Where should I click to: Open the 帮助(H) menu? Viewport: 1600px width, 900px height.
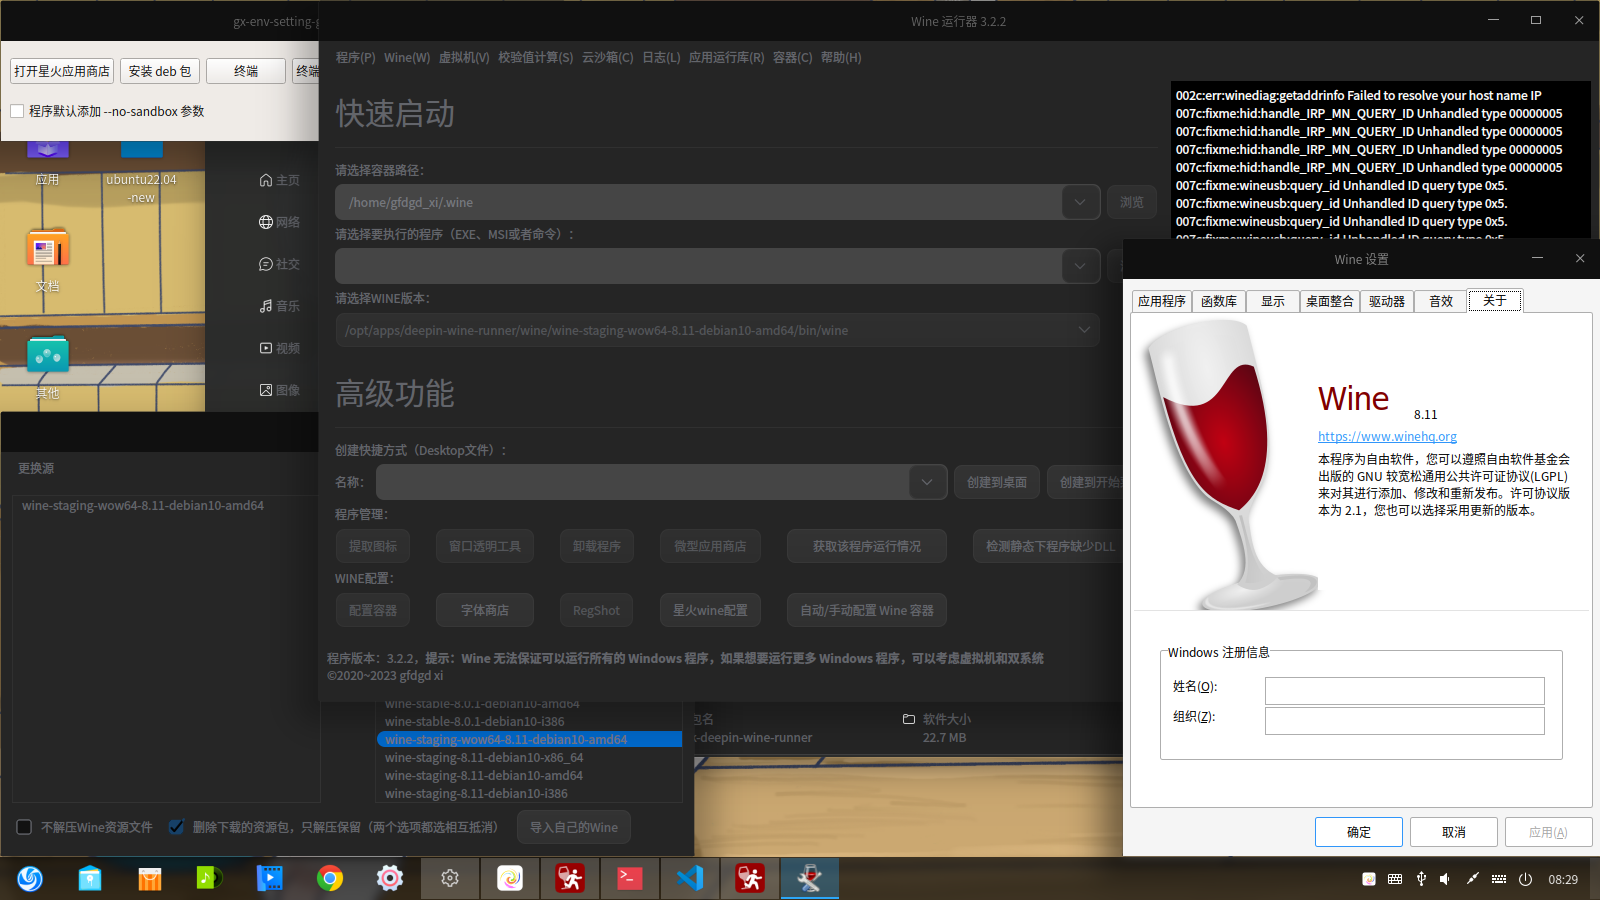(x=841, y=57)
